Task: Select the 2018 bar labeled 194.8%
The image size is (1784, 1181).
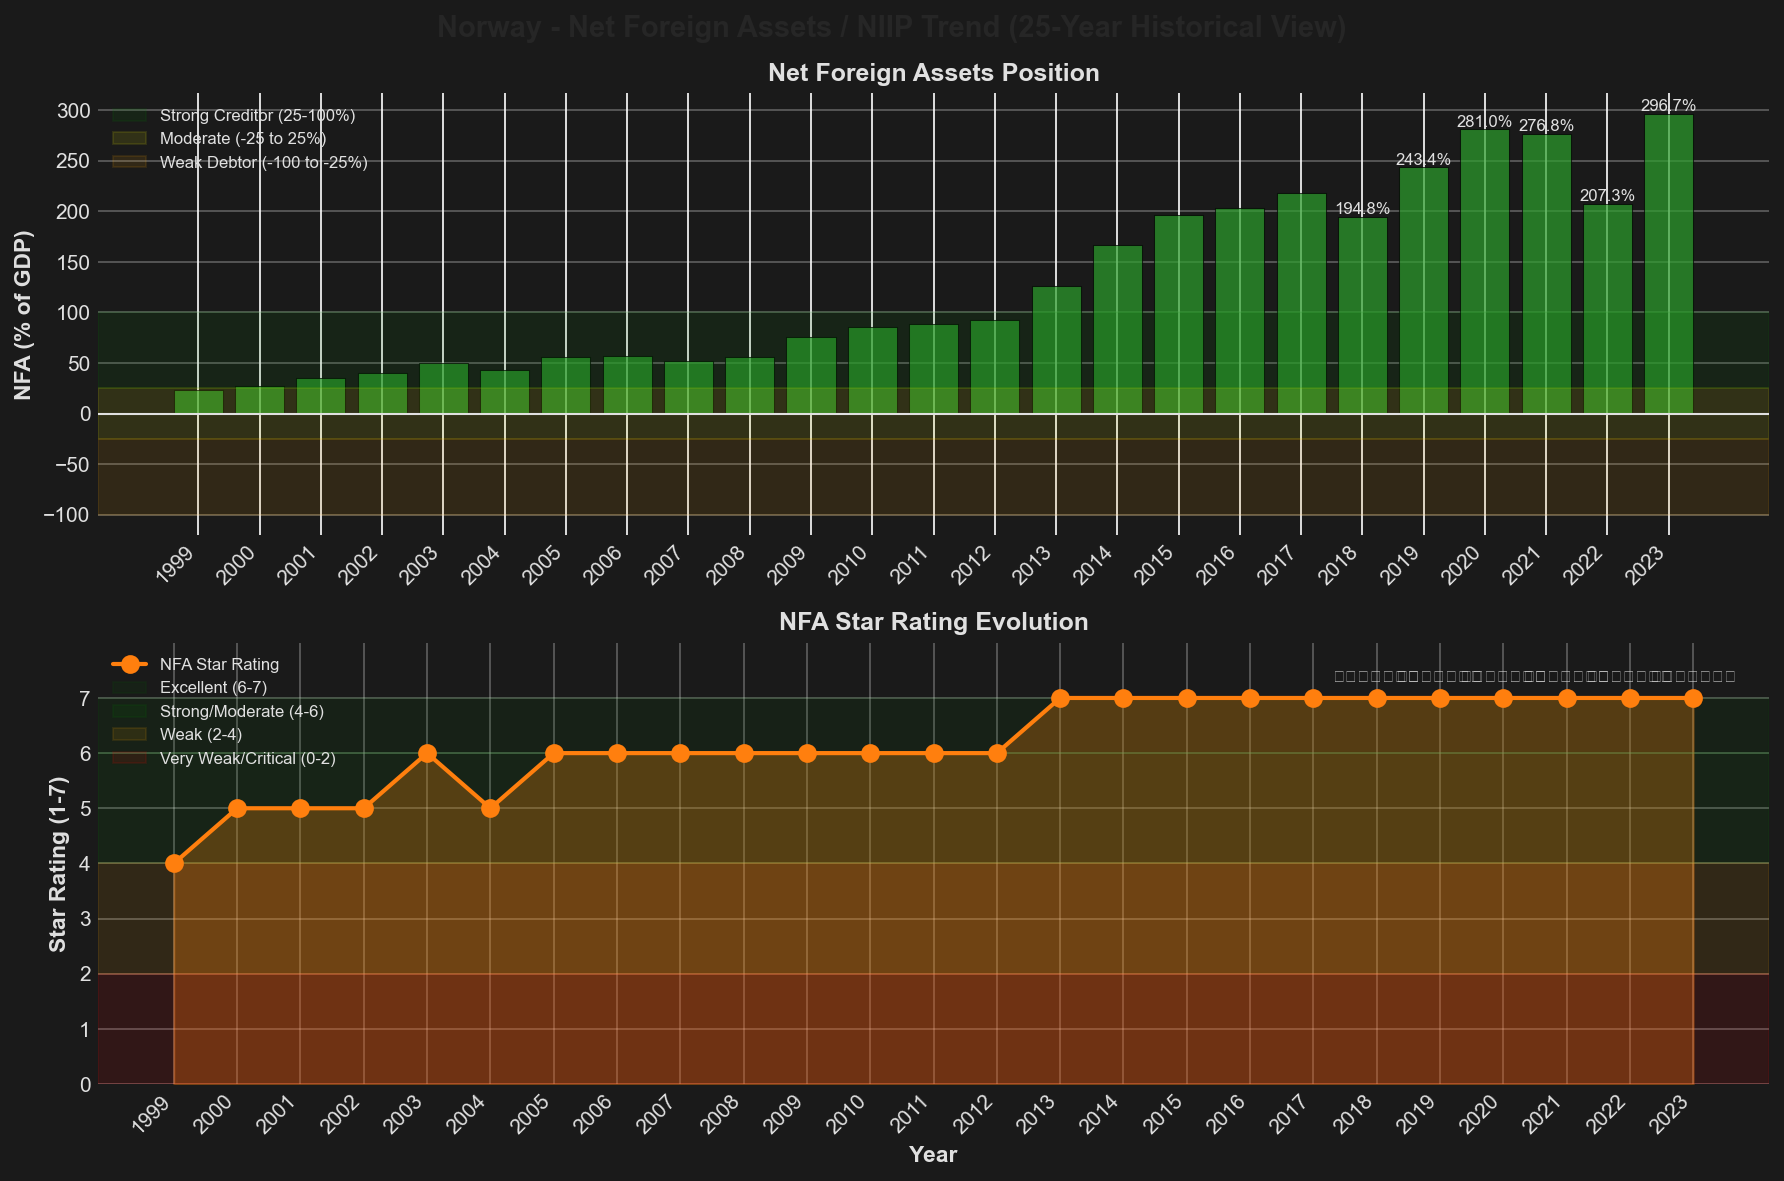Action: tap(1362, 316)
